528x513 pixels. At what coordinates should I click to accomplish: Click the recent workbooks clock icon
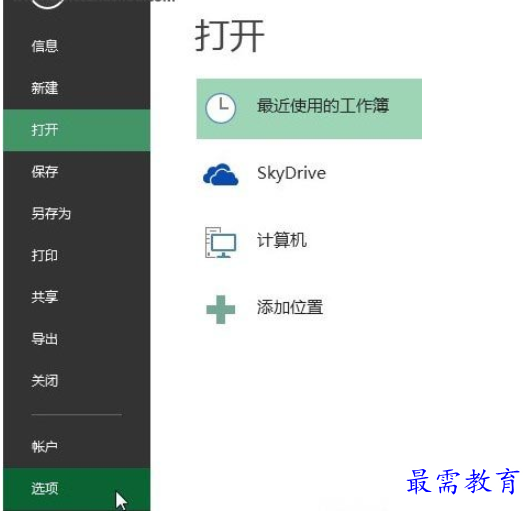click(221, 108)
